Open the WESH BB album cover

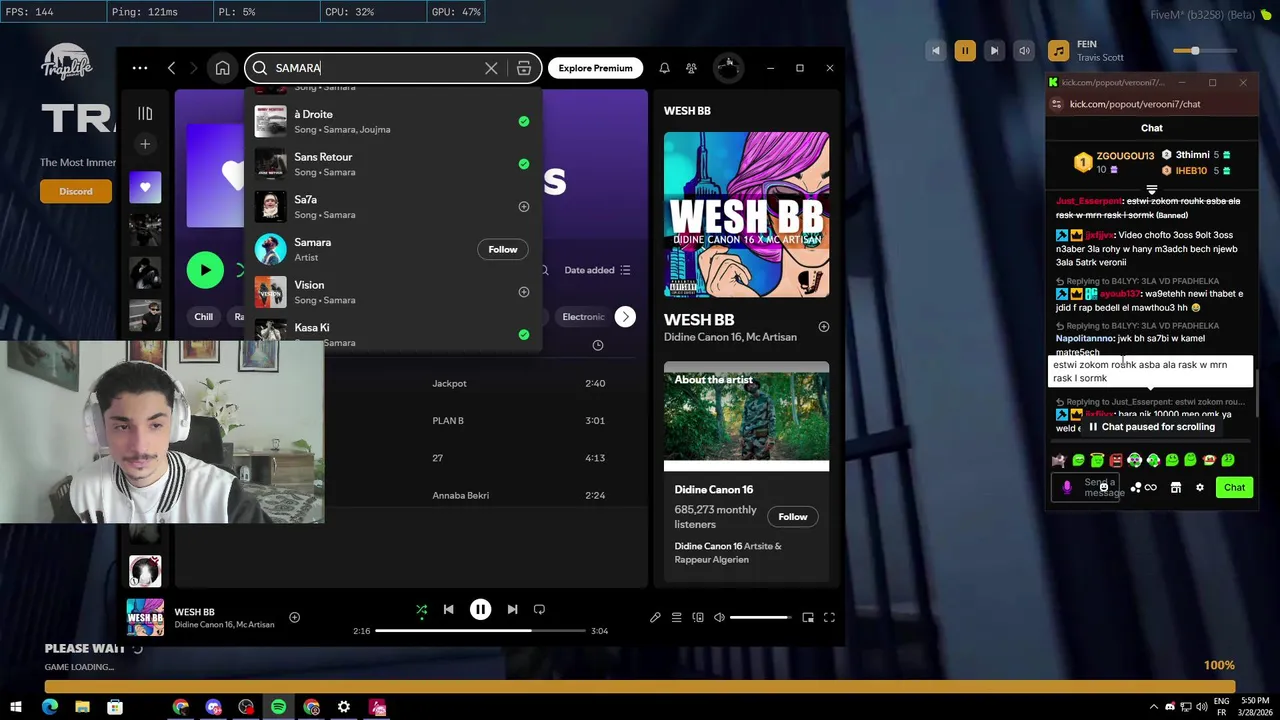[746, 214]
